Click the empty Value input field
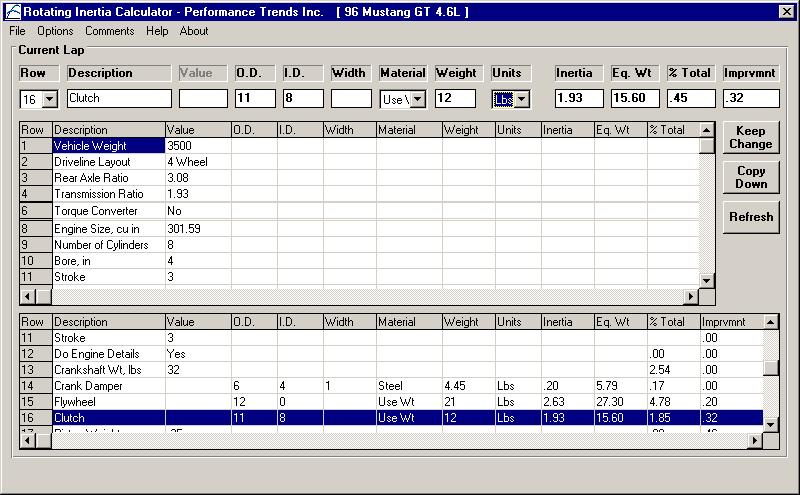This screenshot has height=495, width=800. [x=203, y=98]
